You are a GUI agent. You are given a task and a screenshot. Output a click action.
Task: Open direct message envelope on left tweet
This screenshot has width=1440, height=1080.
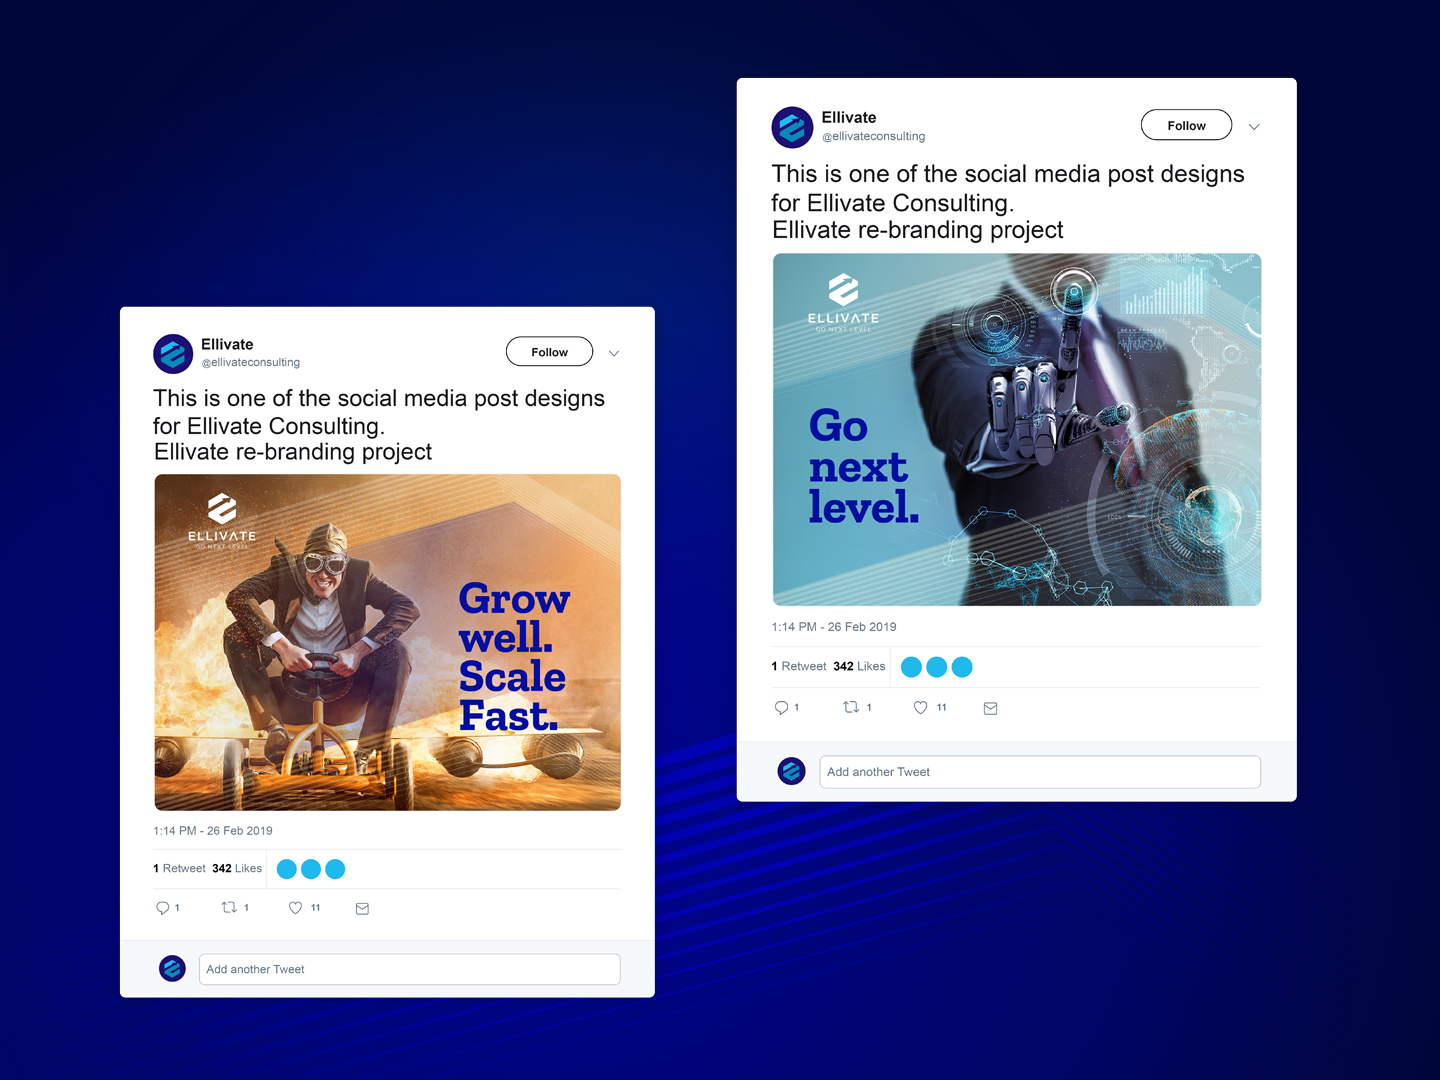pos(362,909)
